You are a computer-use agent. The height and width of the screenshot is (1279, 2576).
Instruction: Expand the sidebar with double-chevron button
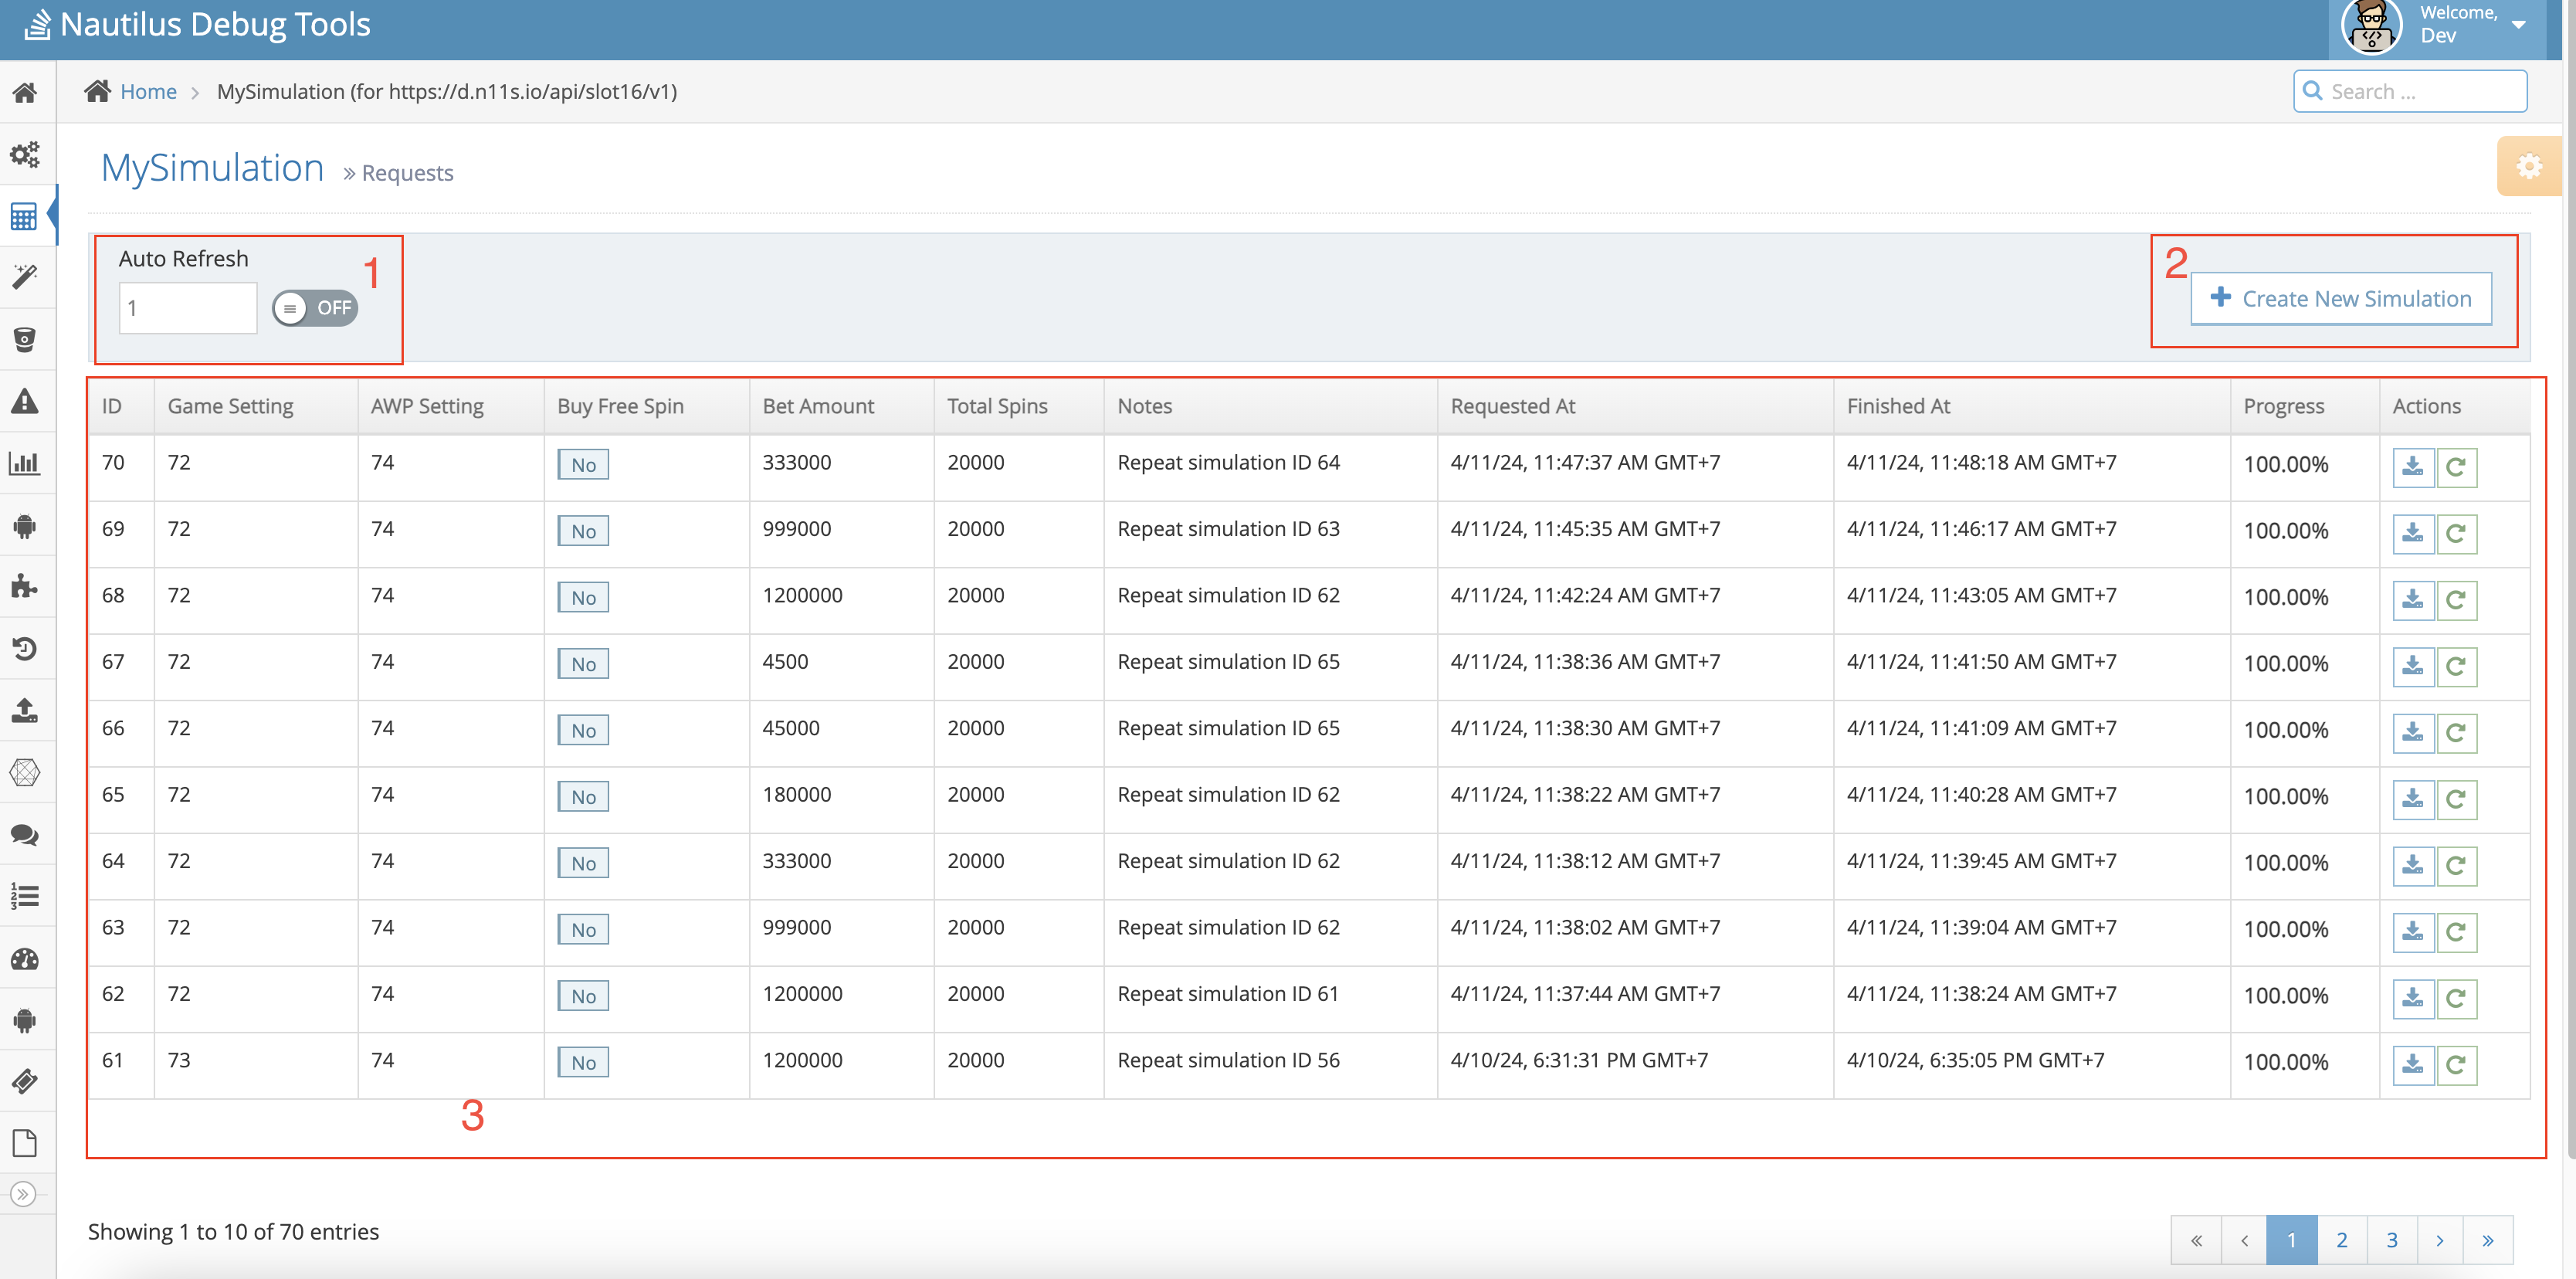[x=23, y=1194]
